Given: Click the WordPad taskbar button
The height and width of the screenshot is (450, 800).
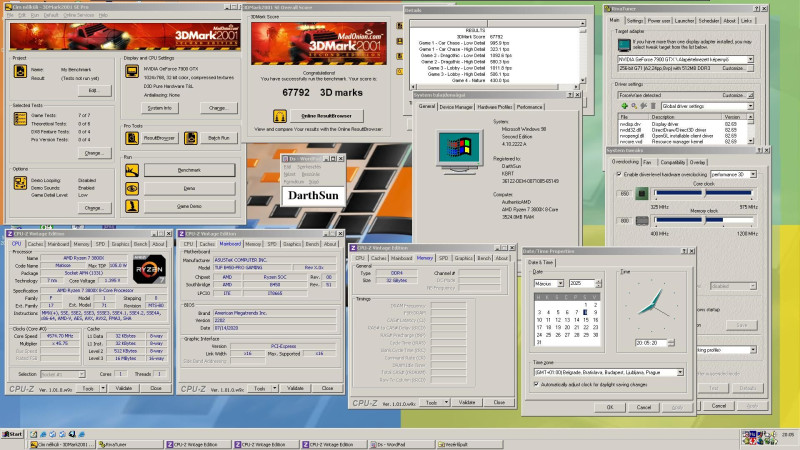Looking at the screenshot, I should click(x=401, y=444).
